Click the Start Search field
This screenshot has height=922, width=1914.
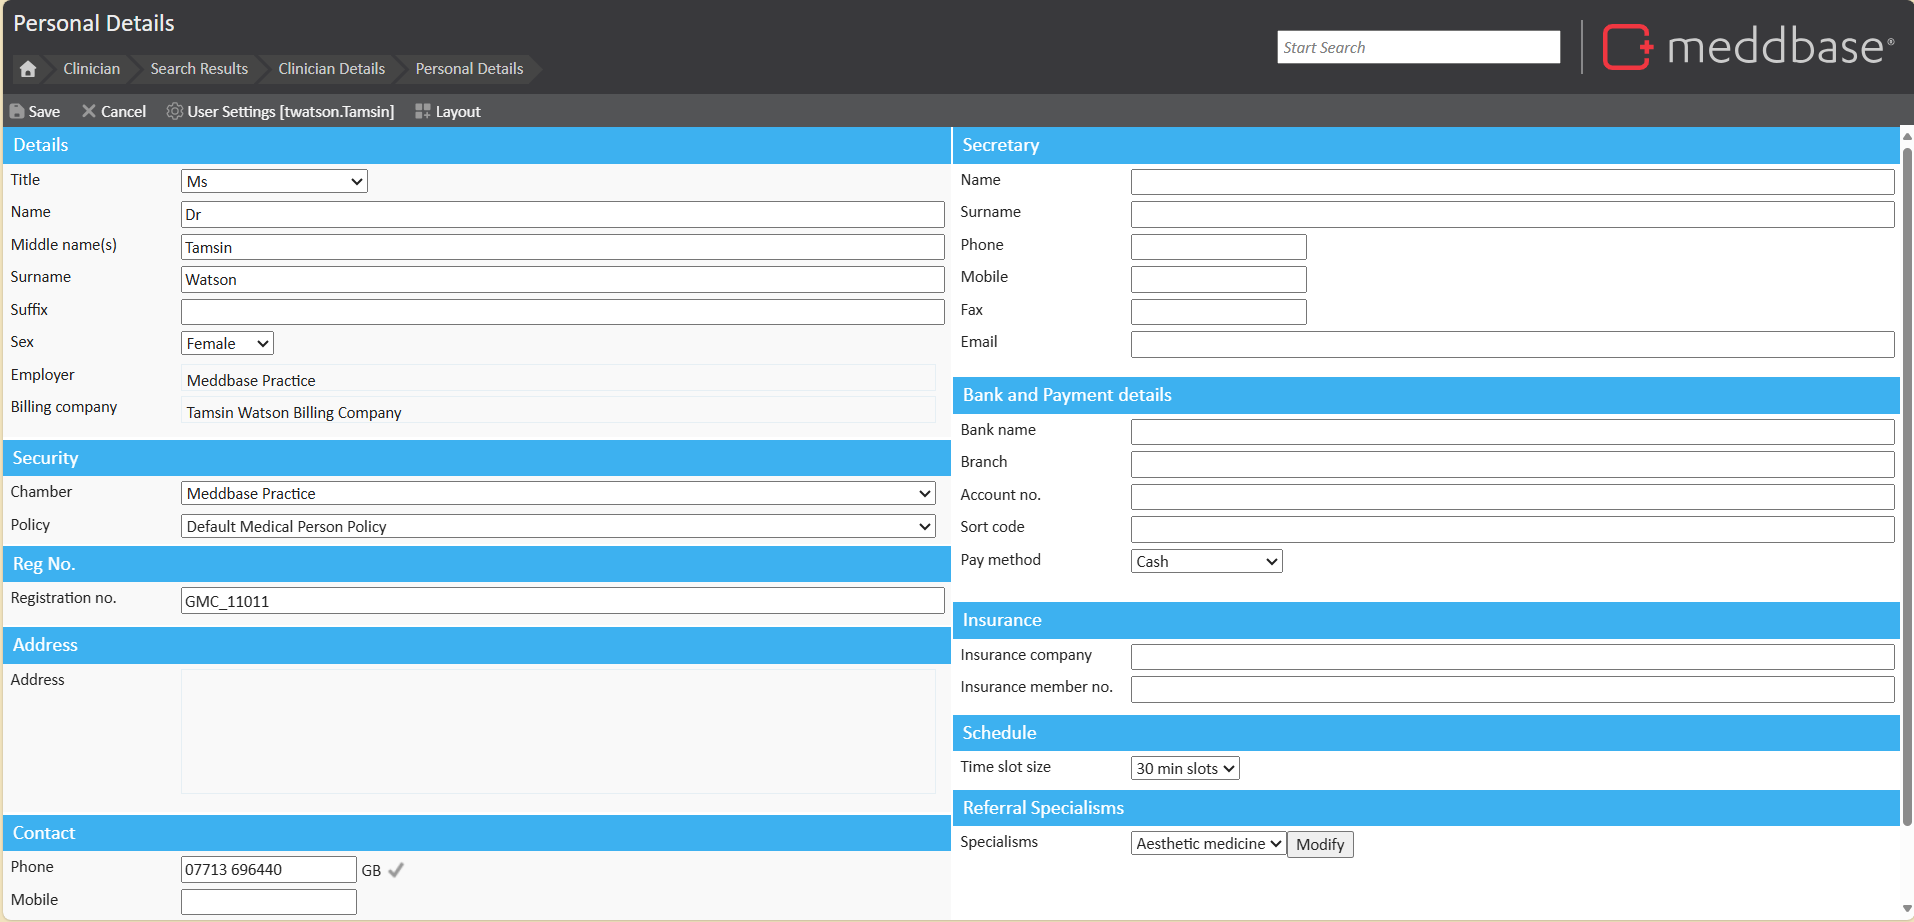(x=1418, y=47)
